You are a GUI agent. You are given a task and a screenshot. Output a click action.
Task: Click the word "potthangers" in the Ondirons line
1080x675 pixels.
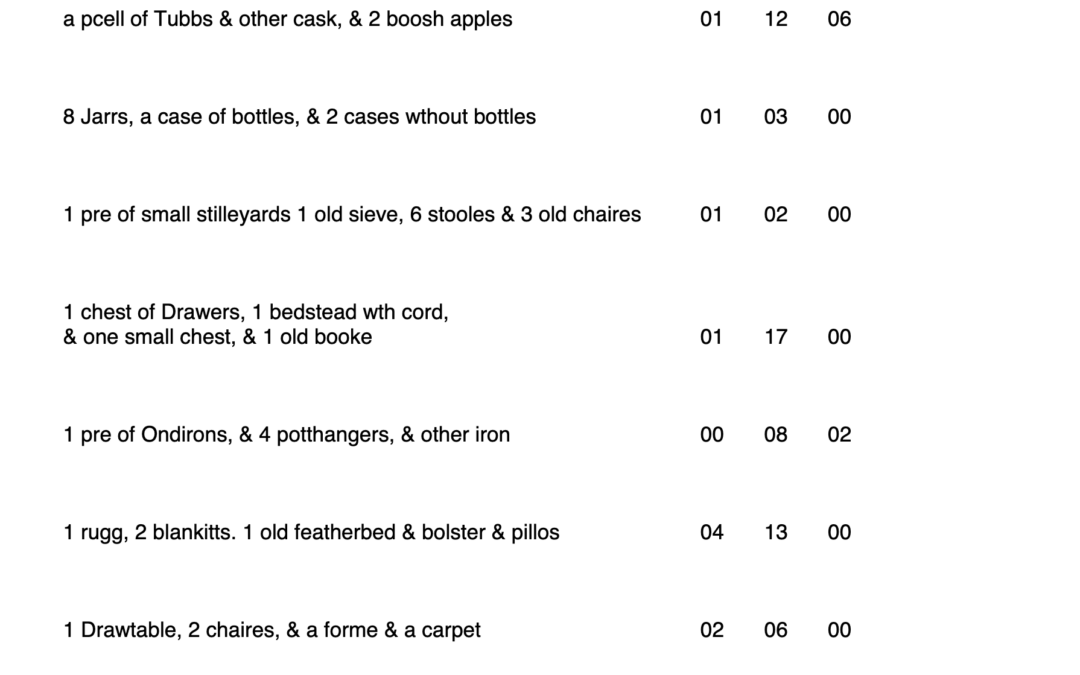[x=334, y=435]
